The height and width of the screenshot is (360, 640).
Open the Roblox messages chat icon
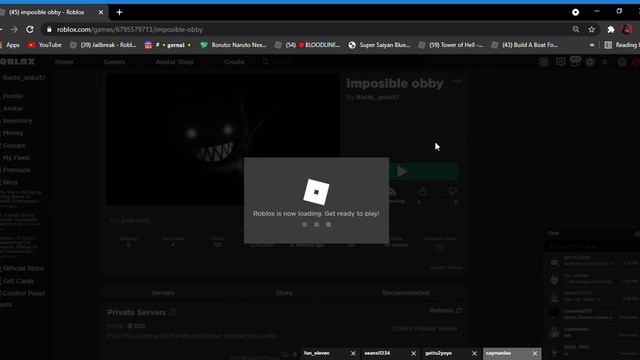tap(560, 62)
